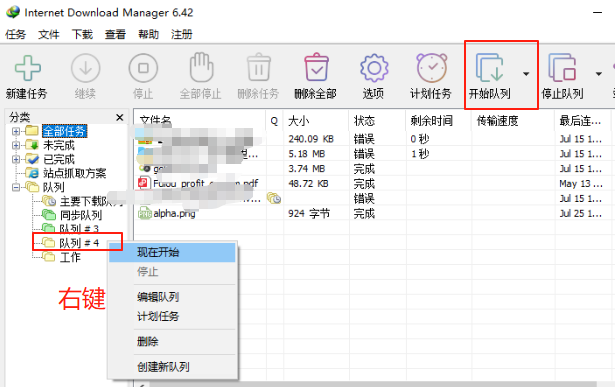Click the PDF file icon in list
615x387 pixels.
[144, 183]
